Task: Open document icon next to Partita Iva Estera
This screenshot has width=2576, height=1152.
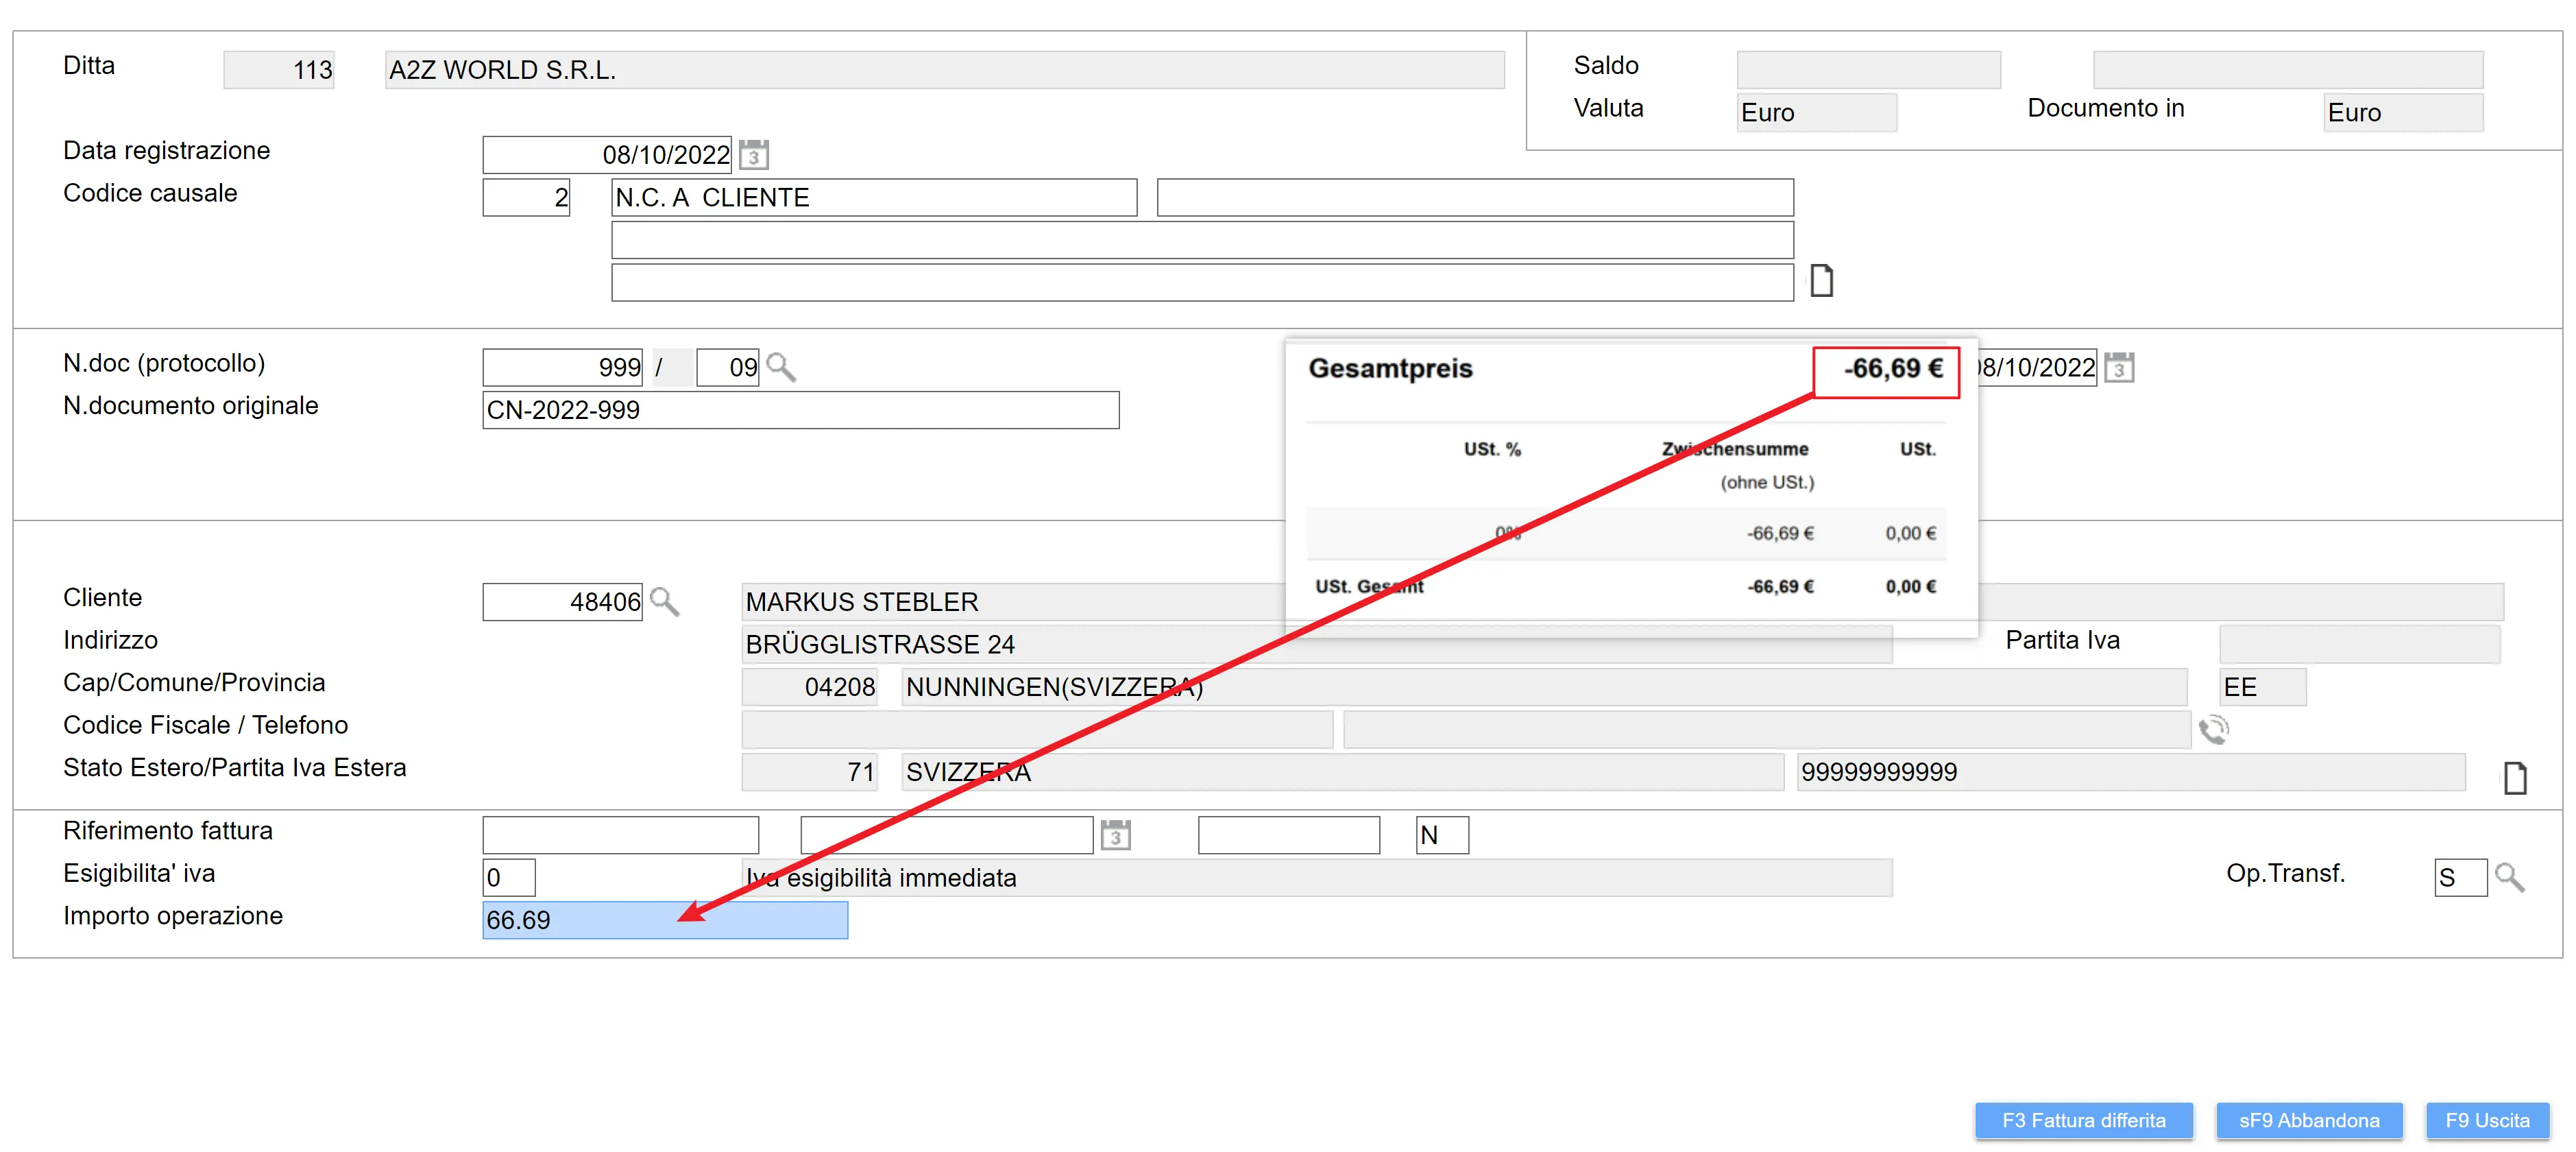Action: pos(2514,777)
